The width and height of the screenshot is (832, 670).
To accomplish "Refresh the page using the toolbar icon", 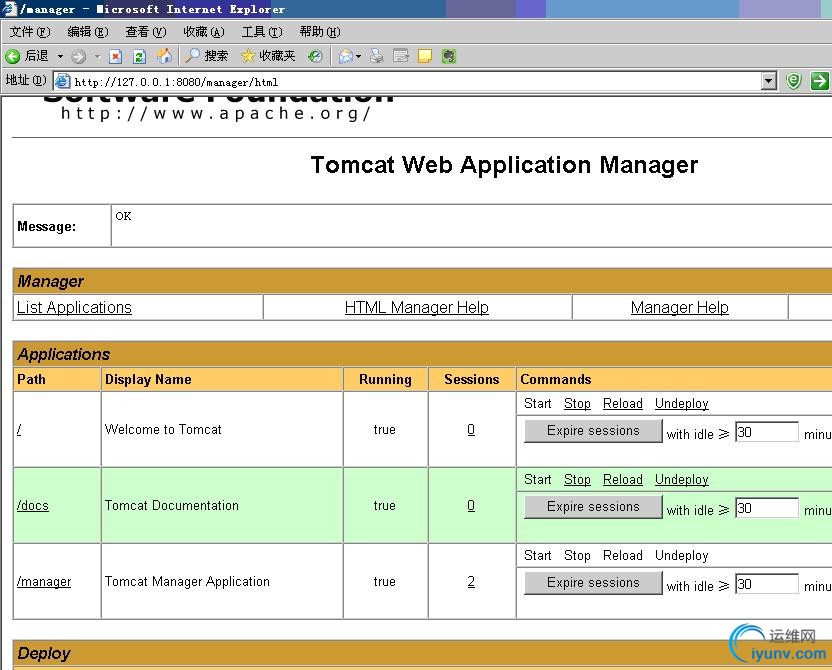I will click(140, 56).
